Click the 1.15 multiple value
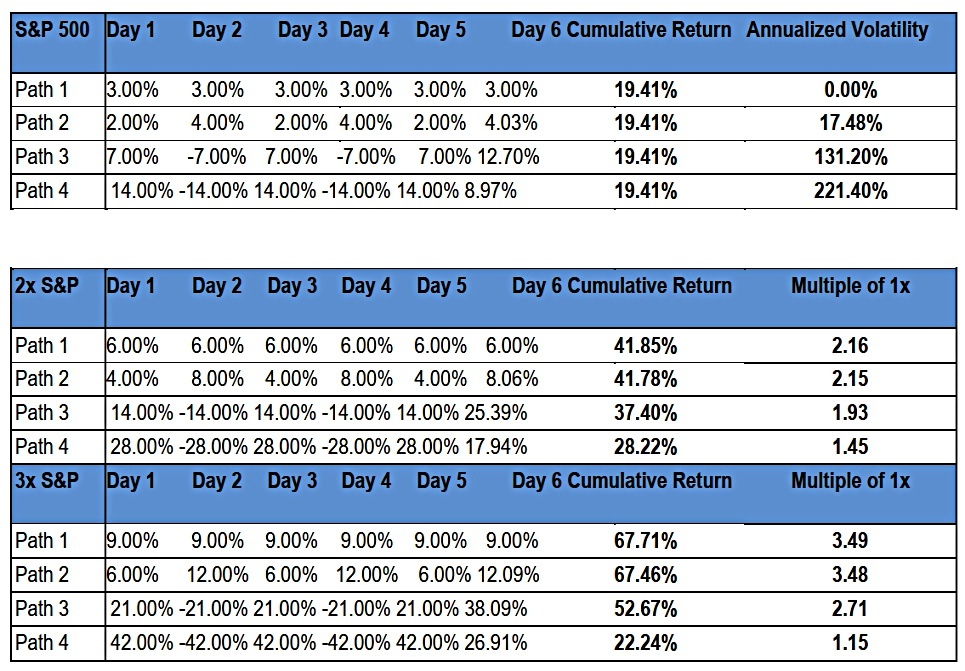The height and width of the screenshot is (671, 965). (x=850, y=643)
